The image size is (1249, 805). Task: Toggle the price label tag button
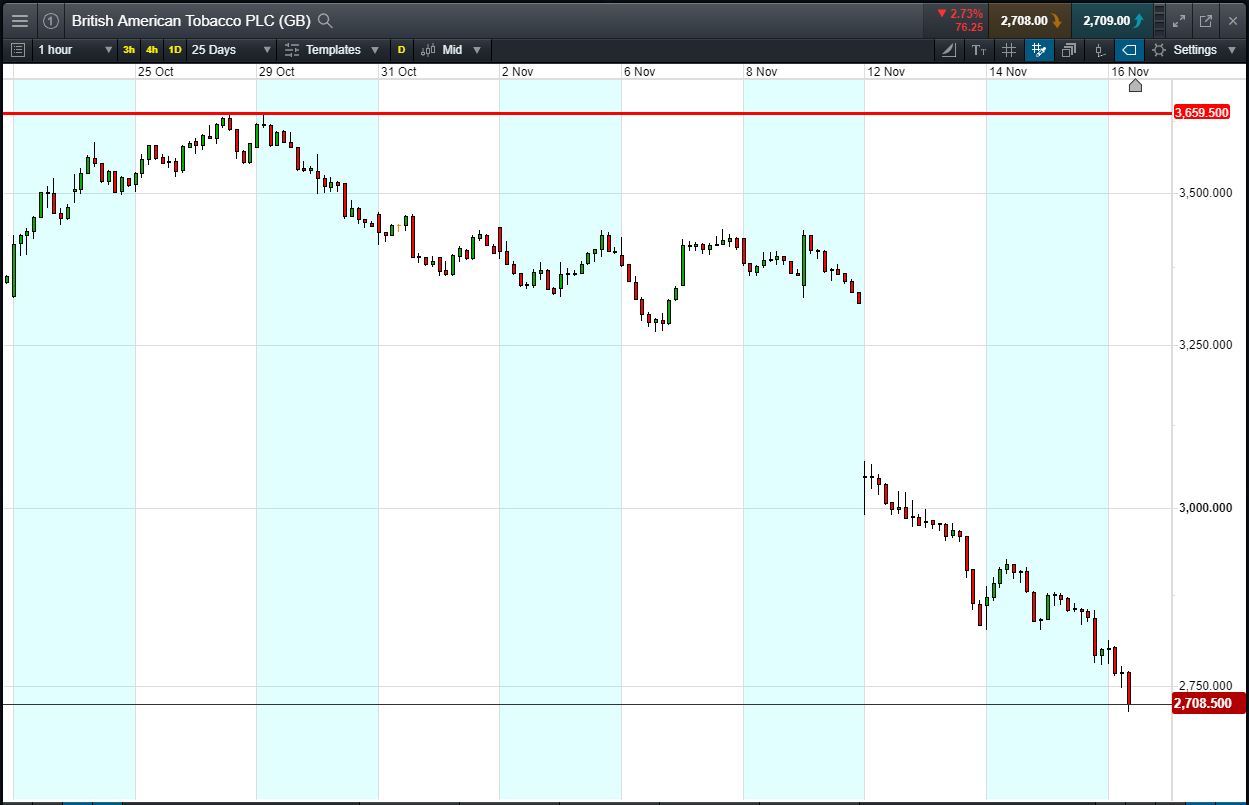1128,49
